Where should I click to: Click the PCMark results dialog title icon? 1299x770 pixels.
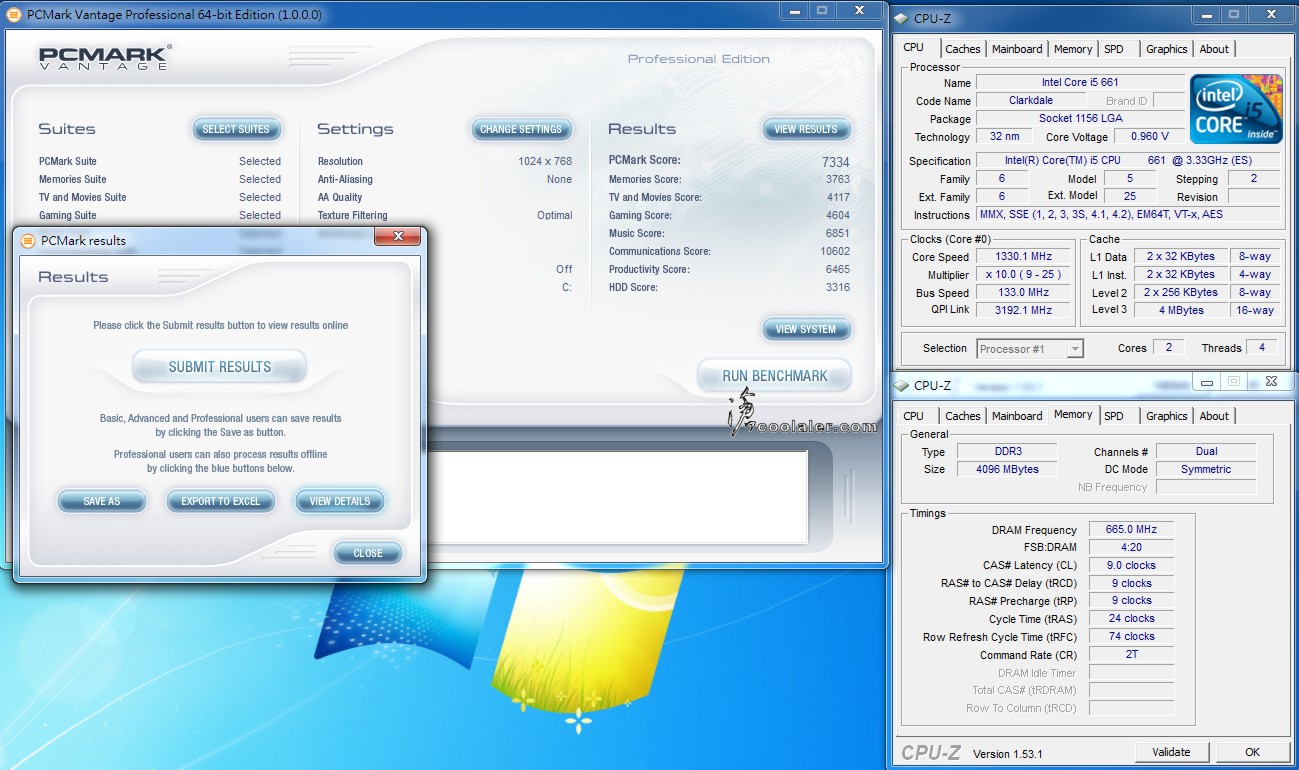pyautogui.click(x=28, y=241)
